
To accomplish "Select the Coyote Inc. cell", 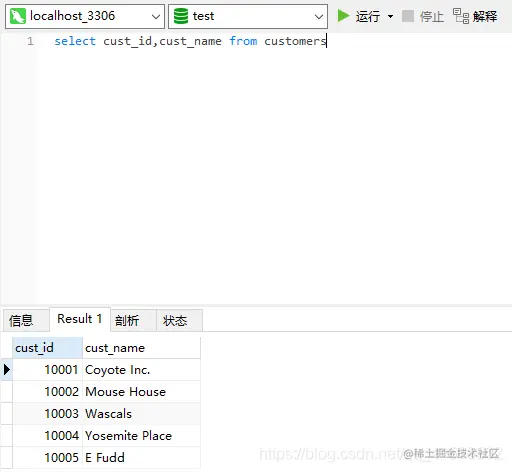I will point(141,370).
